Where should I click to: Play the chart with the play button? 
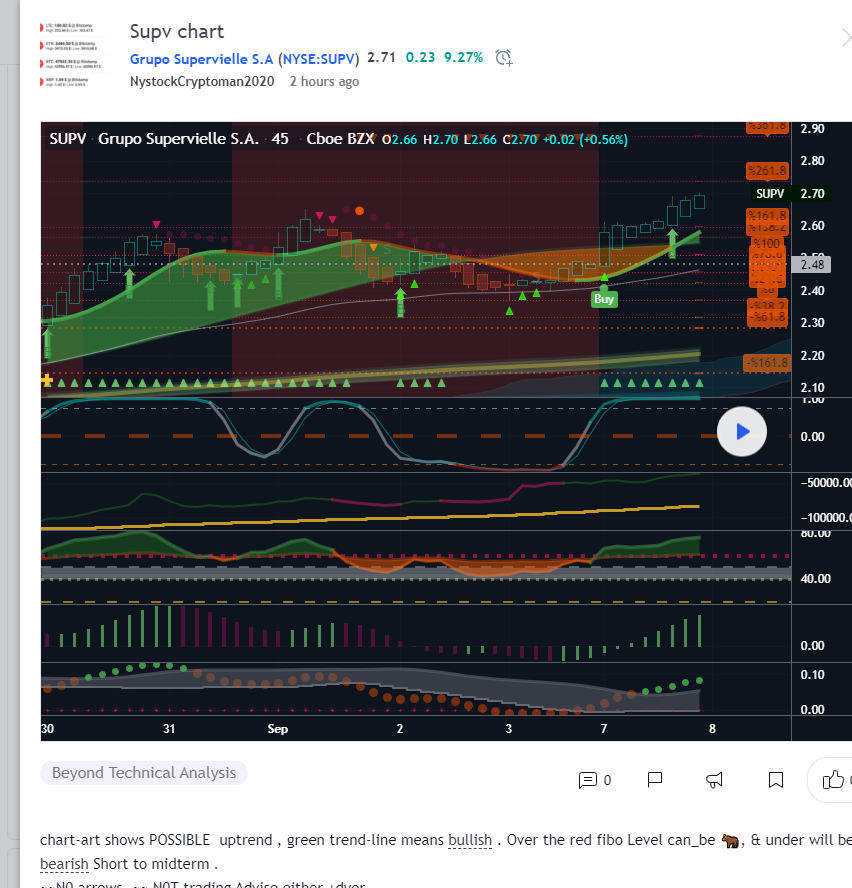[x=742, y=432]
